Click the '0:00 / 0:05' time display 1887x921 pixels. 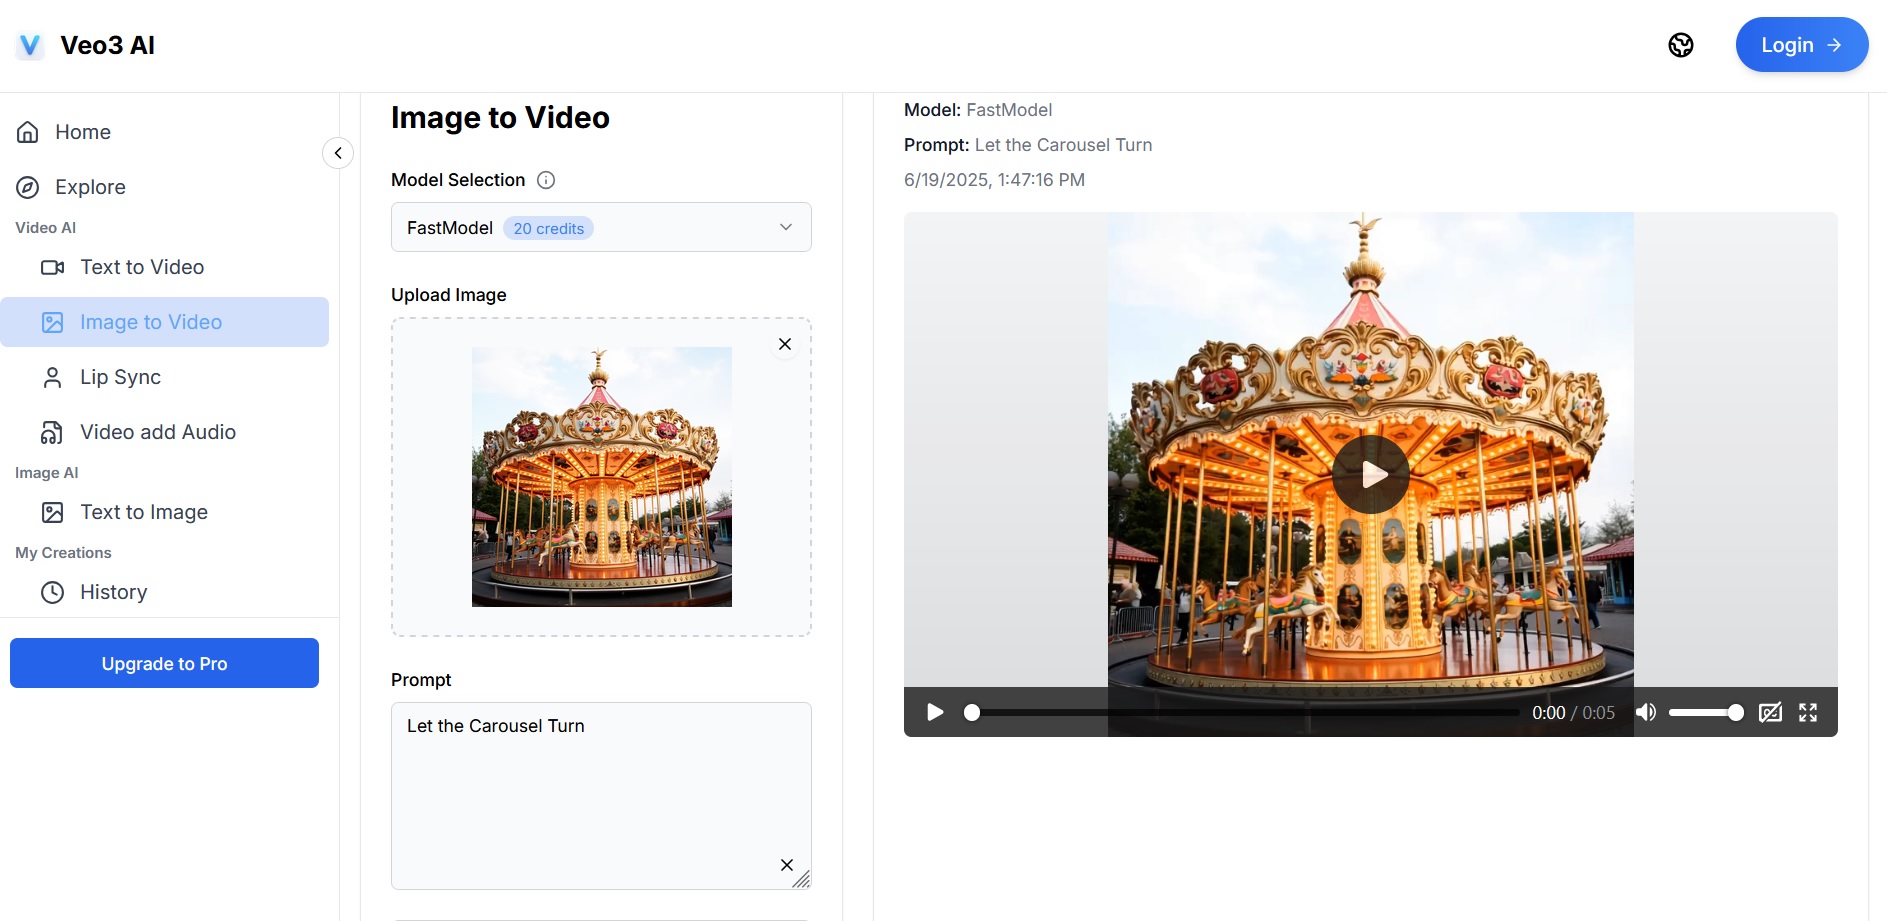(1573, 713)
